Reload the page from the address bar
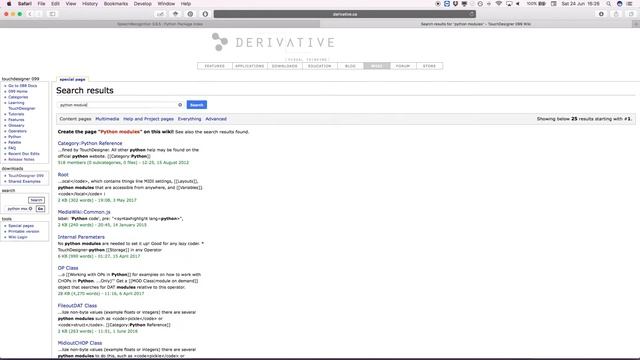This screenshot has height=360, width=640. pyautogui.click(x=471, y=14)
